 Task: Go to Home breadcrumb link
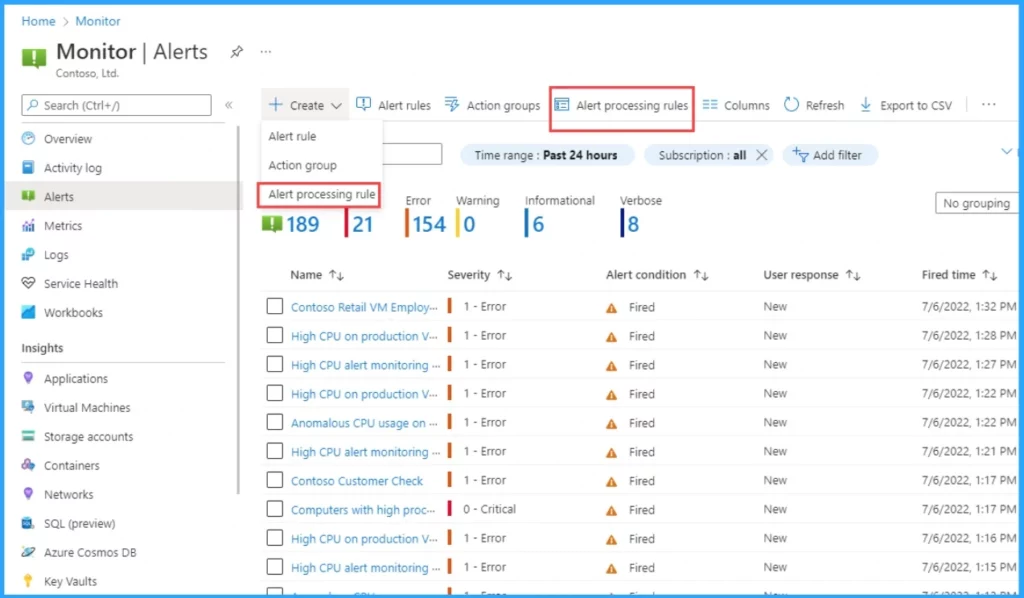pos(39,21)
